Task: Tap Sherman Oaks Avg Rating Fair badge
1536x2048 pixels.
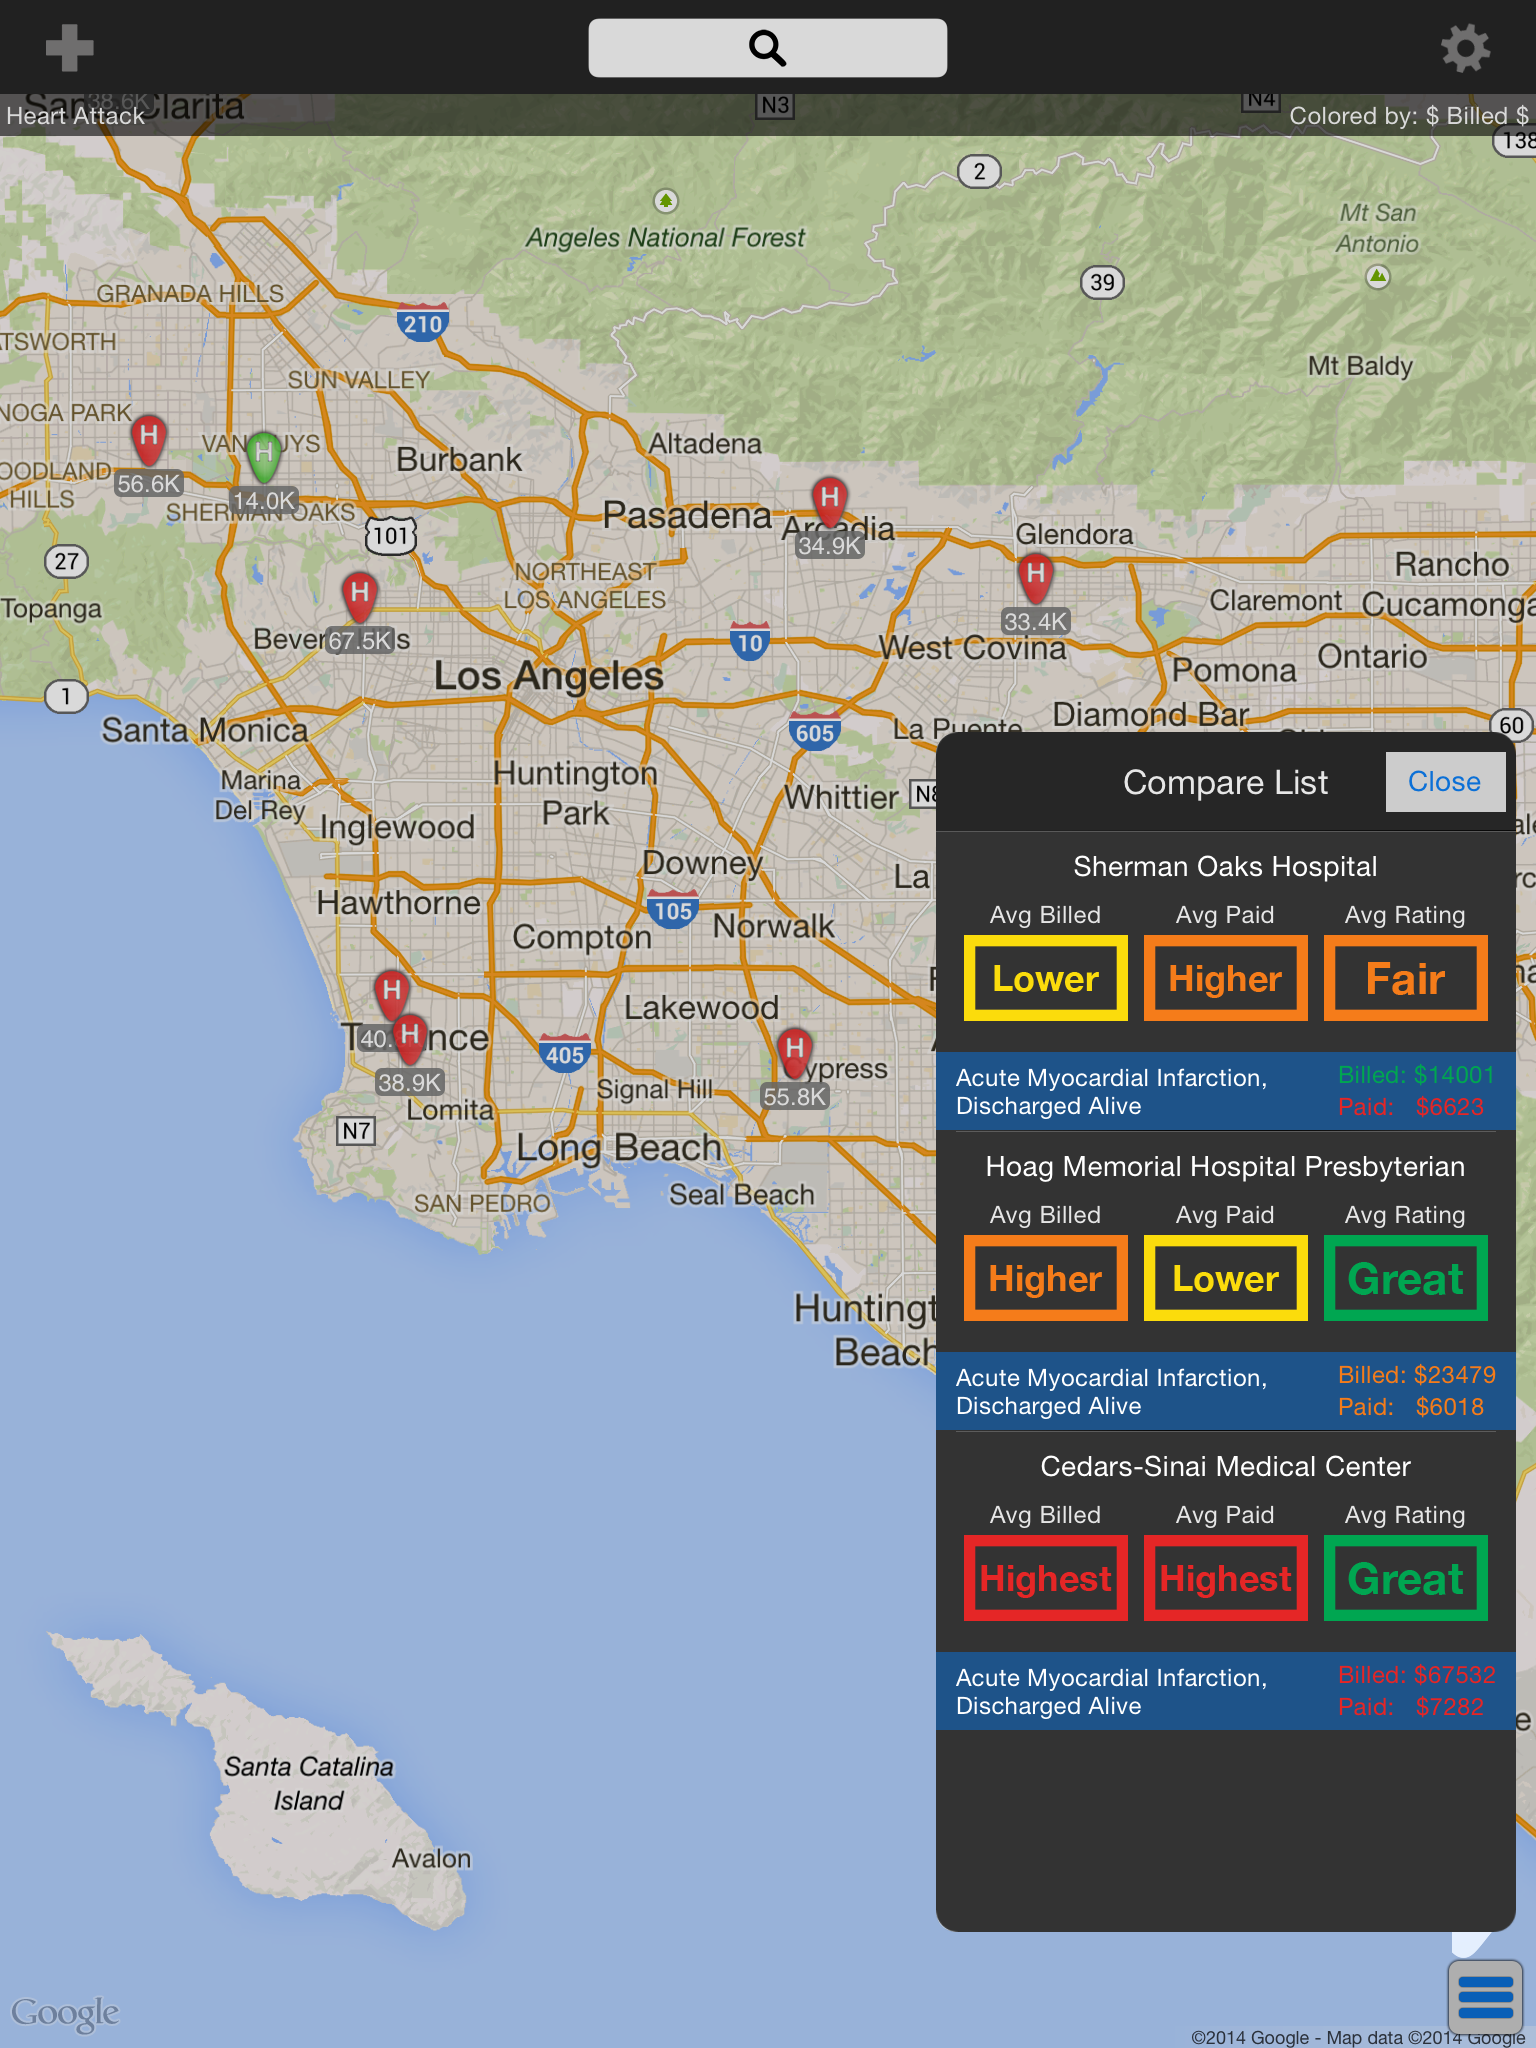Action: point(1406,978)
